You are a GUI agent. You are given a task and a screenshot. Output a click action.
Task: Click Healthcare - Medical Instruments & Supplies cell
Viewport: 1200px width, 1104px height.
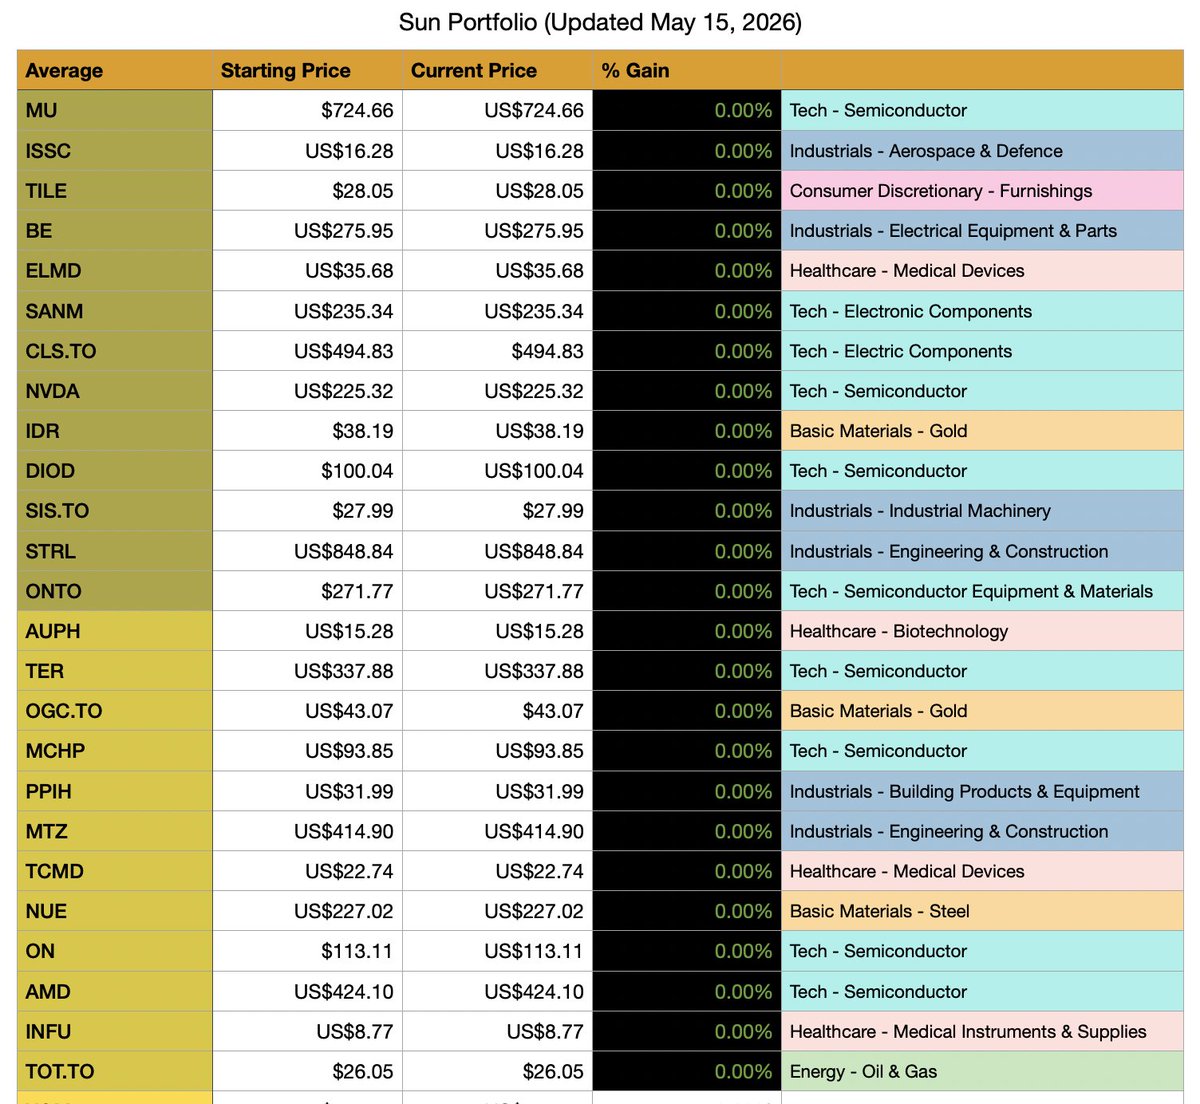point(982,1031)
